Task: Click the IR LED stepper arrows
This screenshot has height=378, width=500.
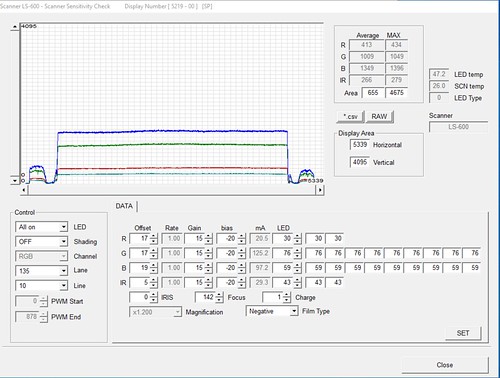Action: (x=297, y=283)
